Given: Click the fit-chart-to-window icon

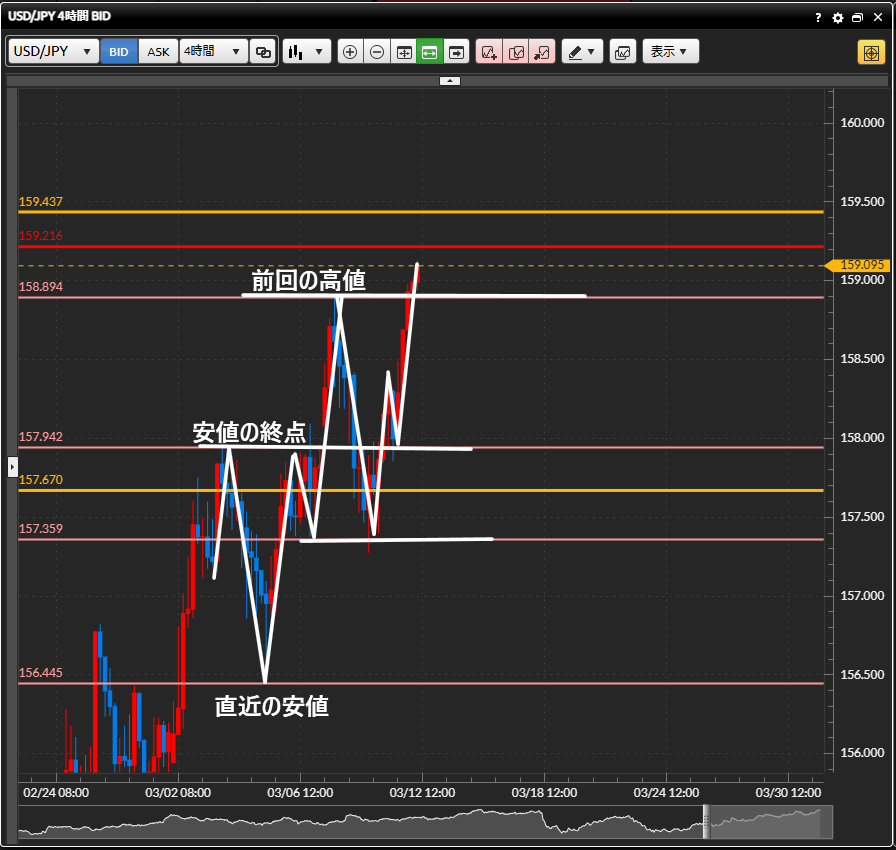Looking at the screenshot, I should coord(404,52).
